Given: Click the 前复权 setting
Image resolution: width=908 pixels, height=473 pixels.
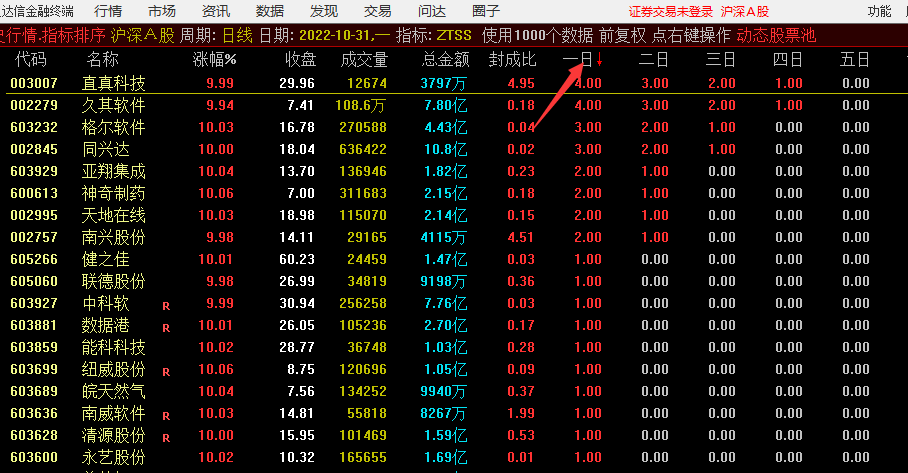Looking at the screenshot, I should point(623,35).
